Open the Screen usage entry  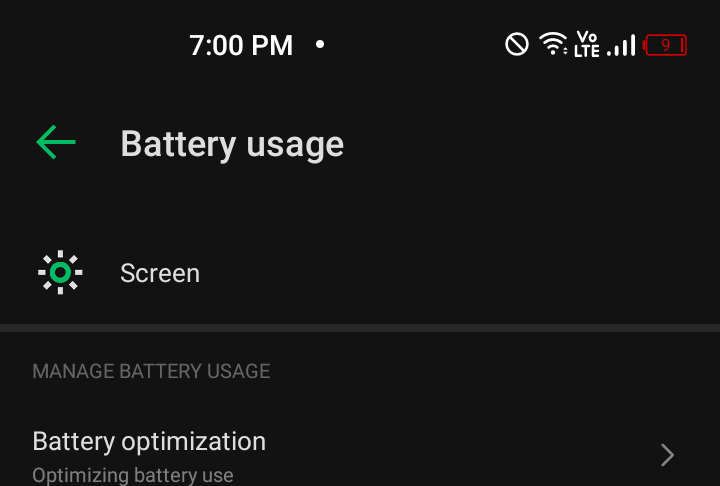(x=360, y=273)
